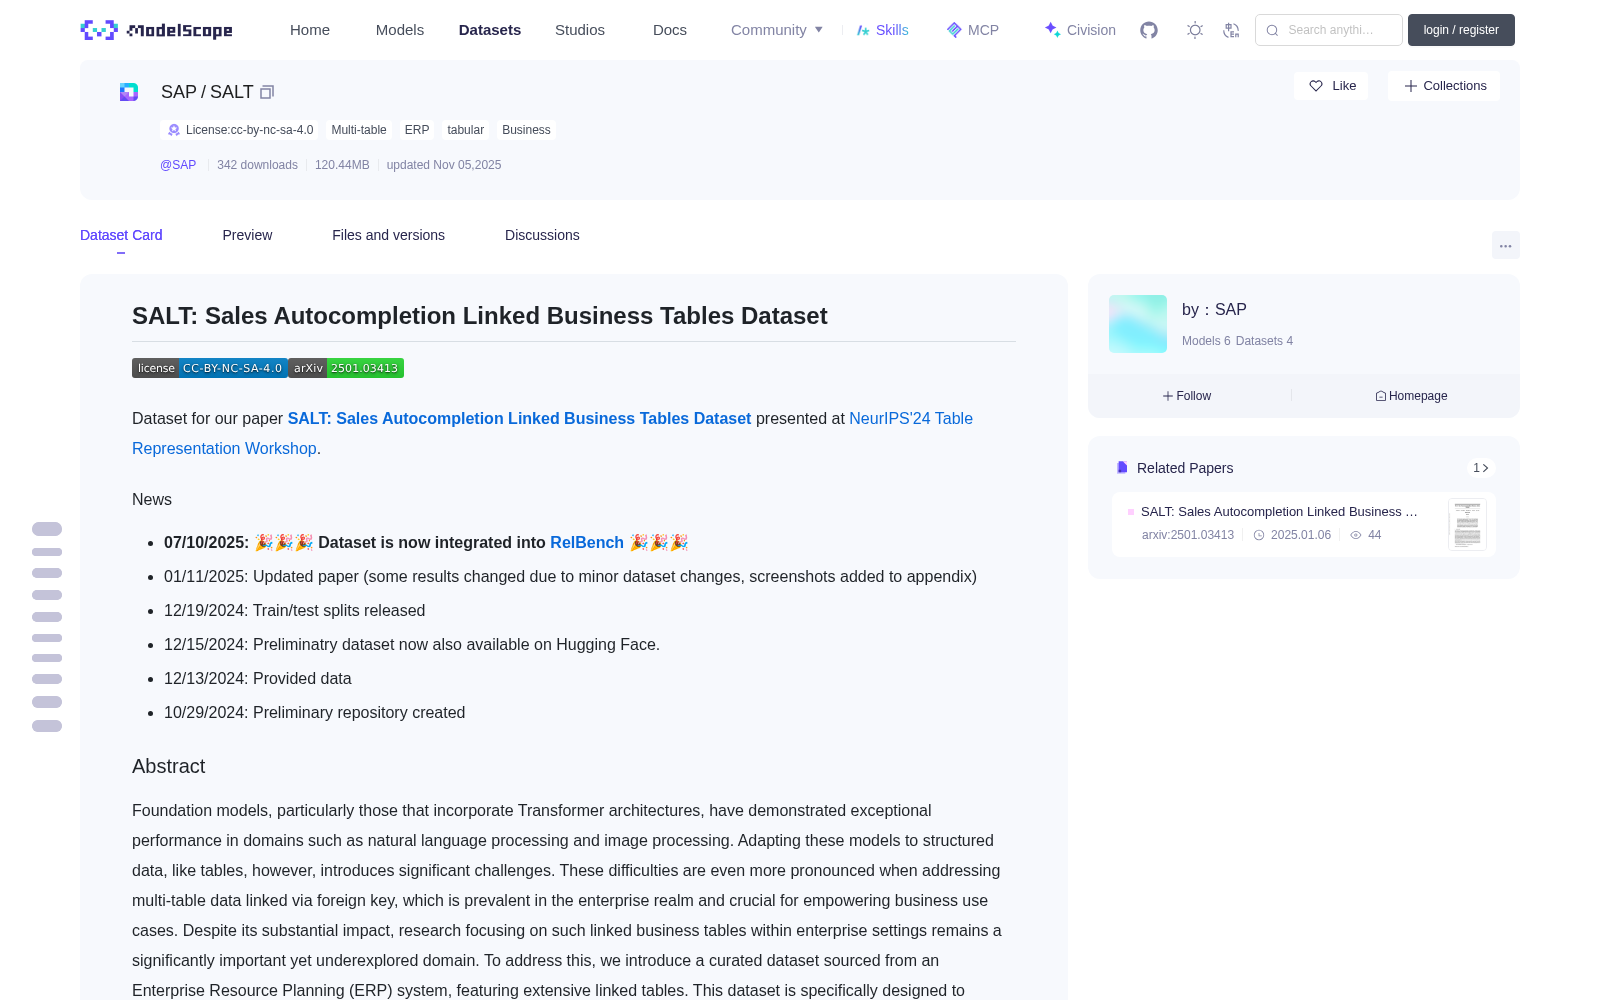Viewport: 1600px width, 1000px height.
Task: Jump using the top outline marker
Action: [x=47, y=529]
